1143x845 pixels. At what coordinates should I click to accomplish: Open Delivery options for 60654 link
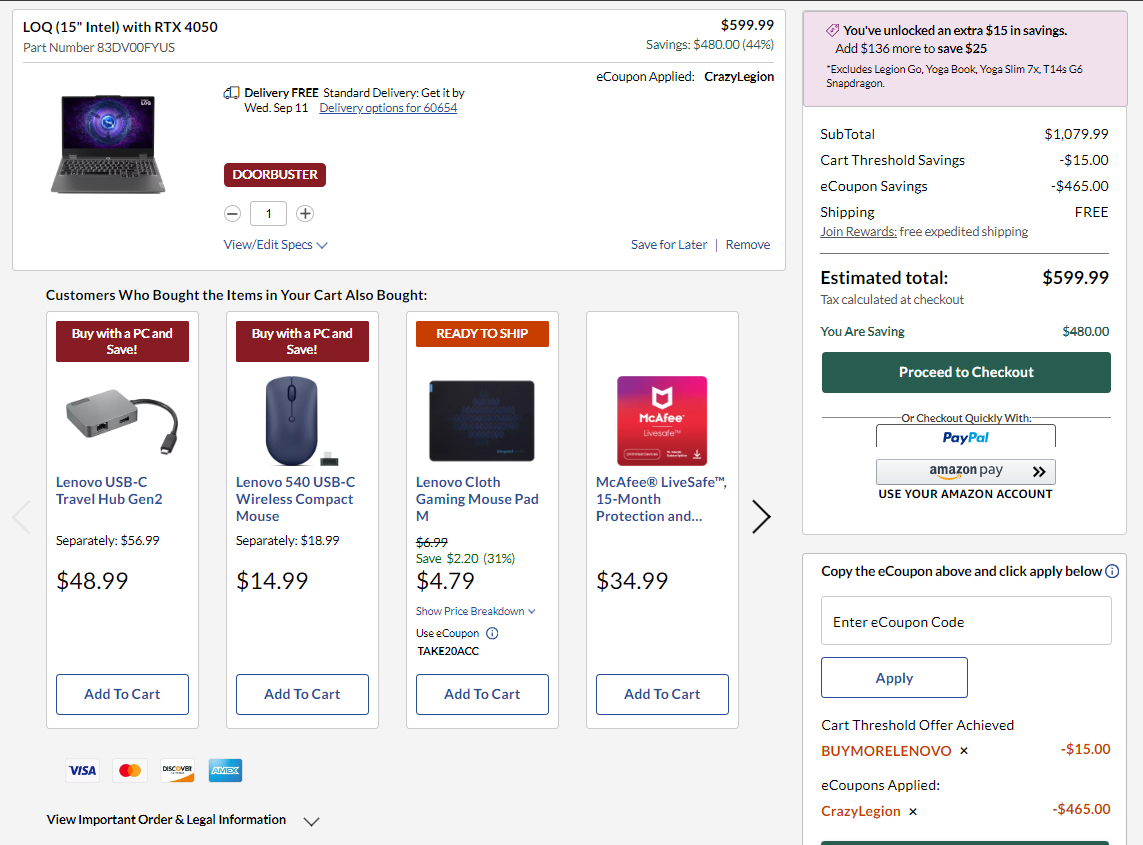click(388, 108)
